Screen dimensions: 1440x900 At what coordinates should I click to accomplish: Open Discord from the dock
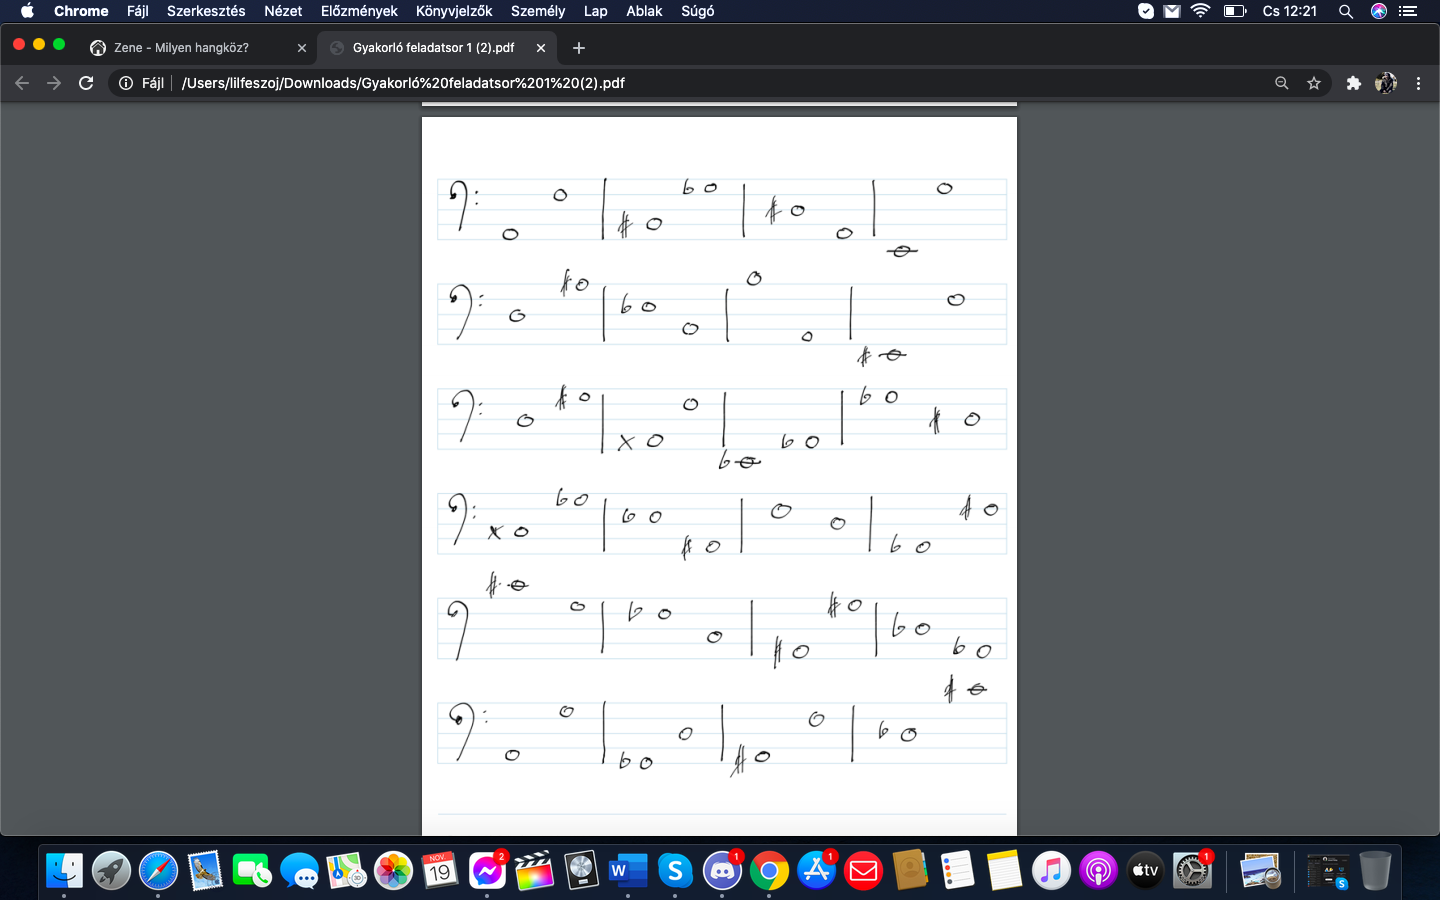click(722, 871)
